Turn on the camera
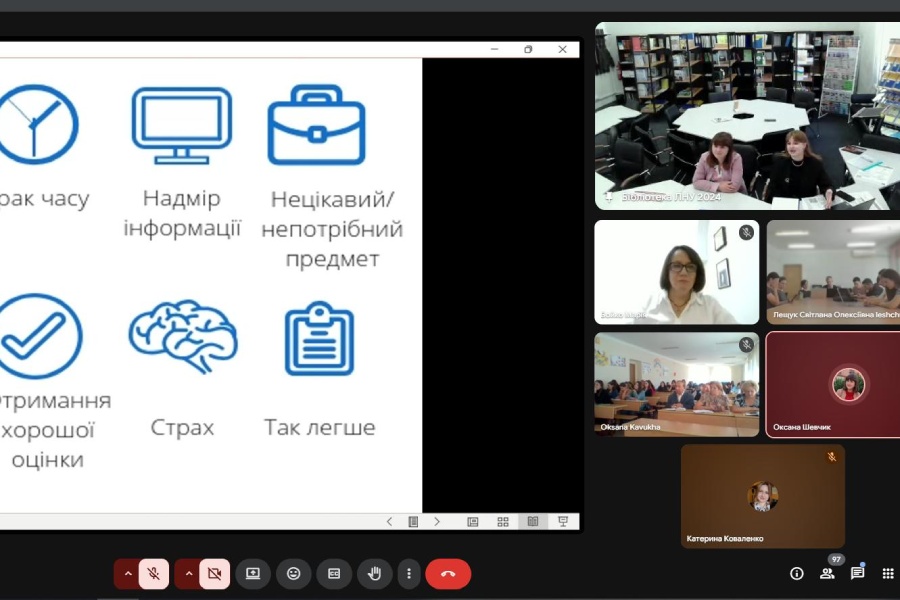900x600 pixels. (x=213, y=573)
